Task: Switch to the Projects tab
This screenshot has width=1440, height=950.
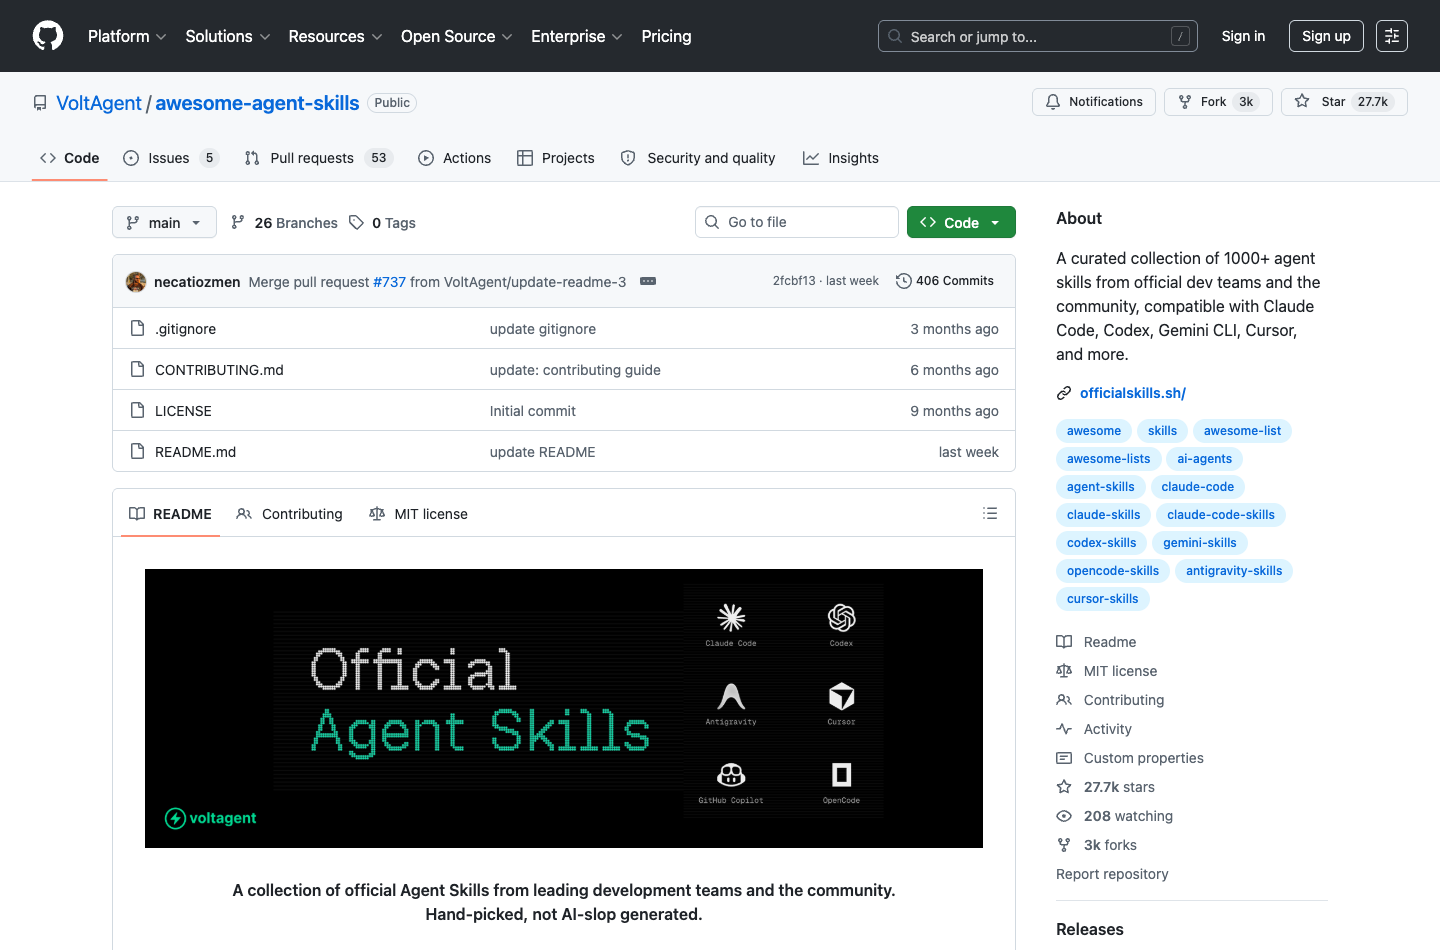Action: coord(555,158)
